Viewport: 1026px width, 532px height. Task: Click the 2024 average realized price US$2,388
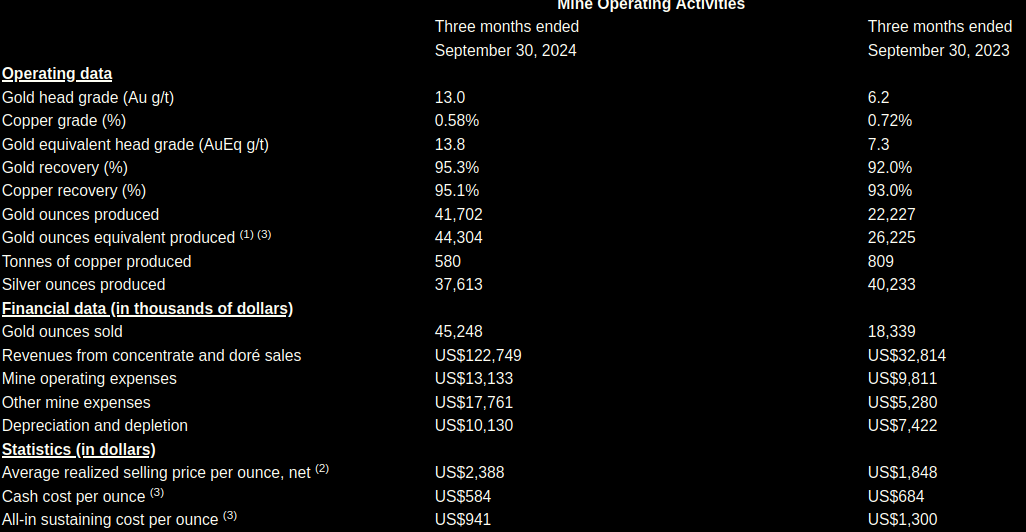click(x=470, y=472)
